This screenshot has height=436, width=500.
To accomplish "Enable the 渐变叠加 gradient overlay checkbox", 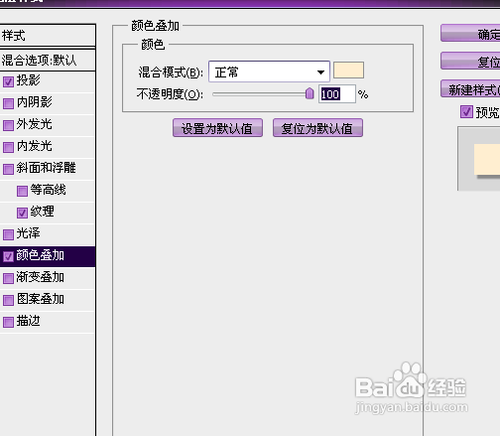I will click(x=8, y=278).
